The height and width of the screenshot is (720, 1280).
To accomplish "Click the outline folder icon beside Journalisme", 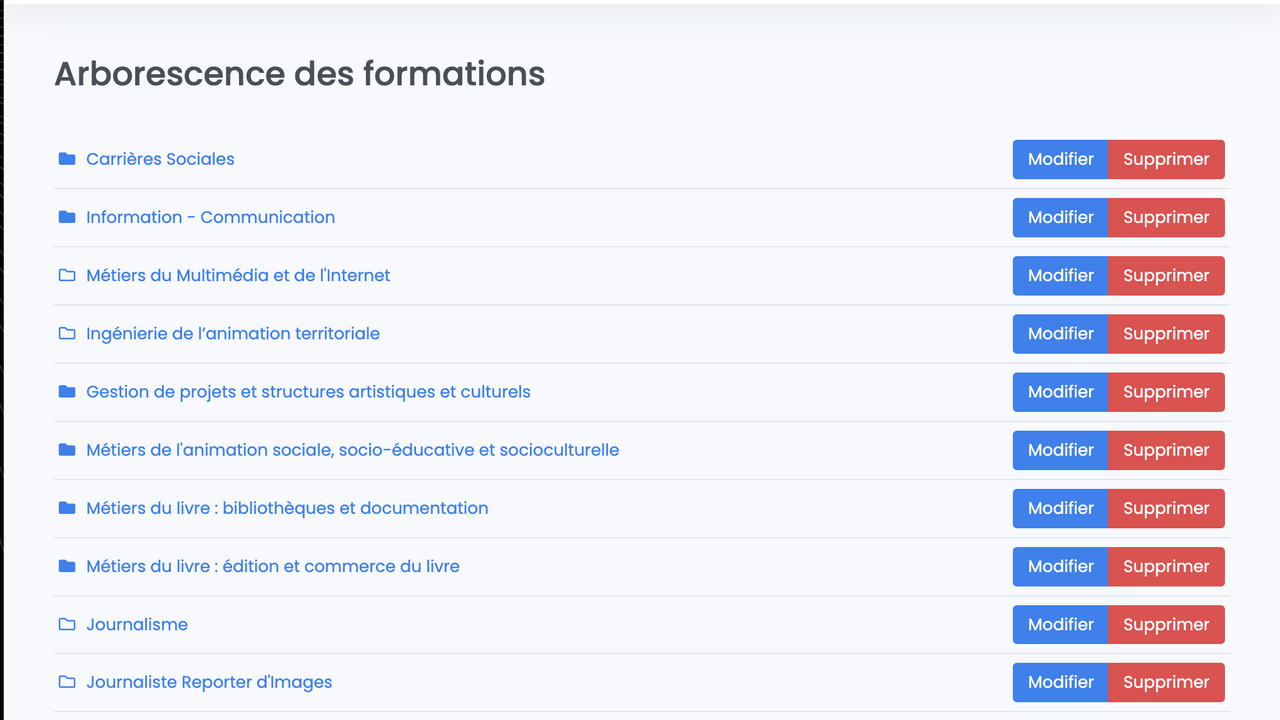I will pos(67,624).
